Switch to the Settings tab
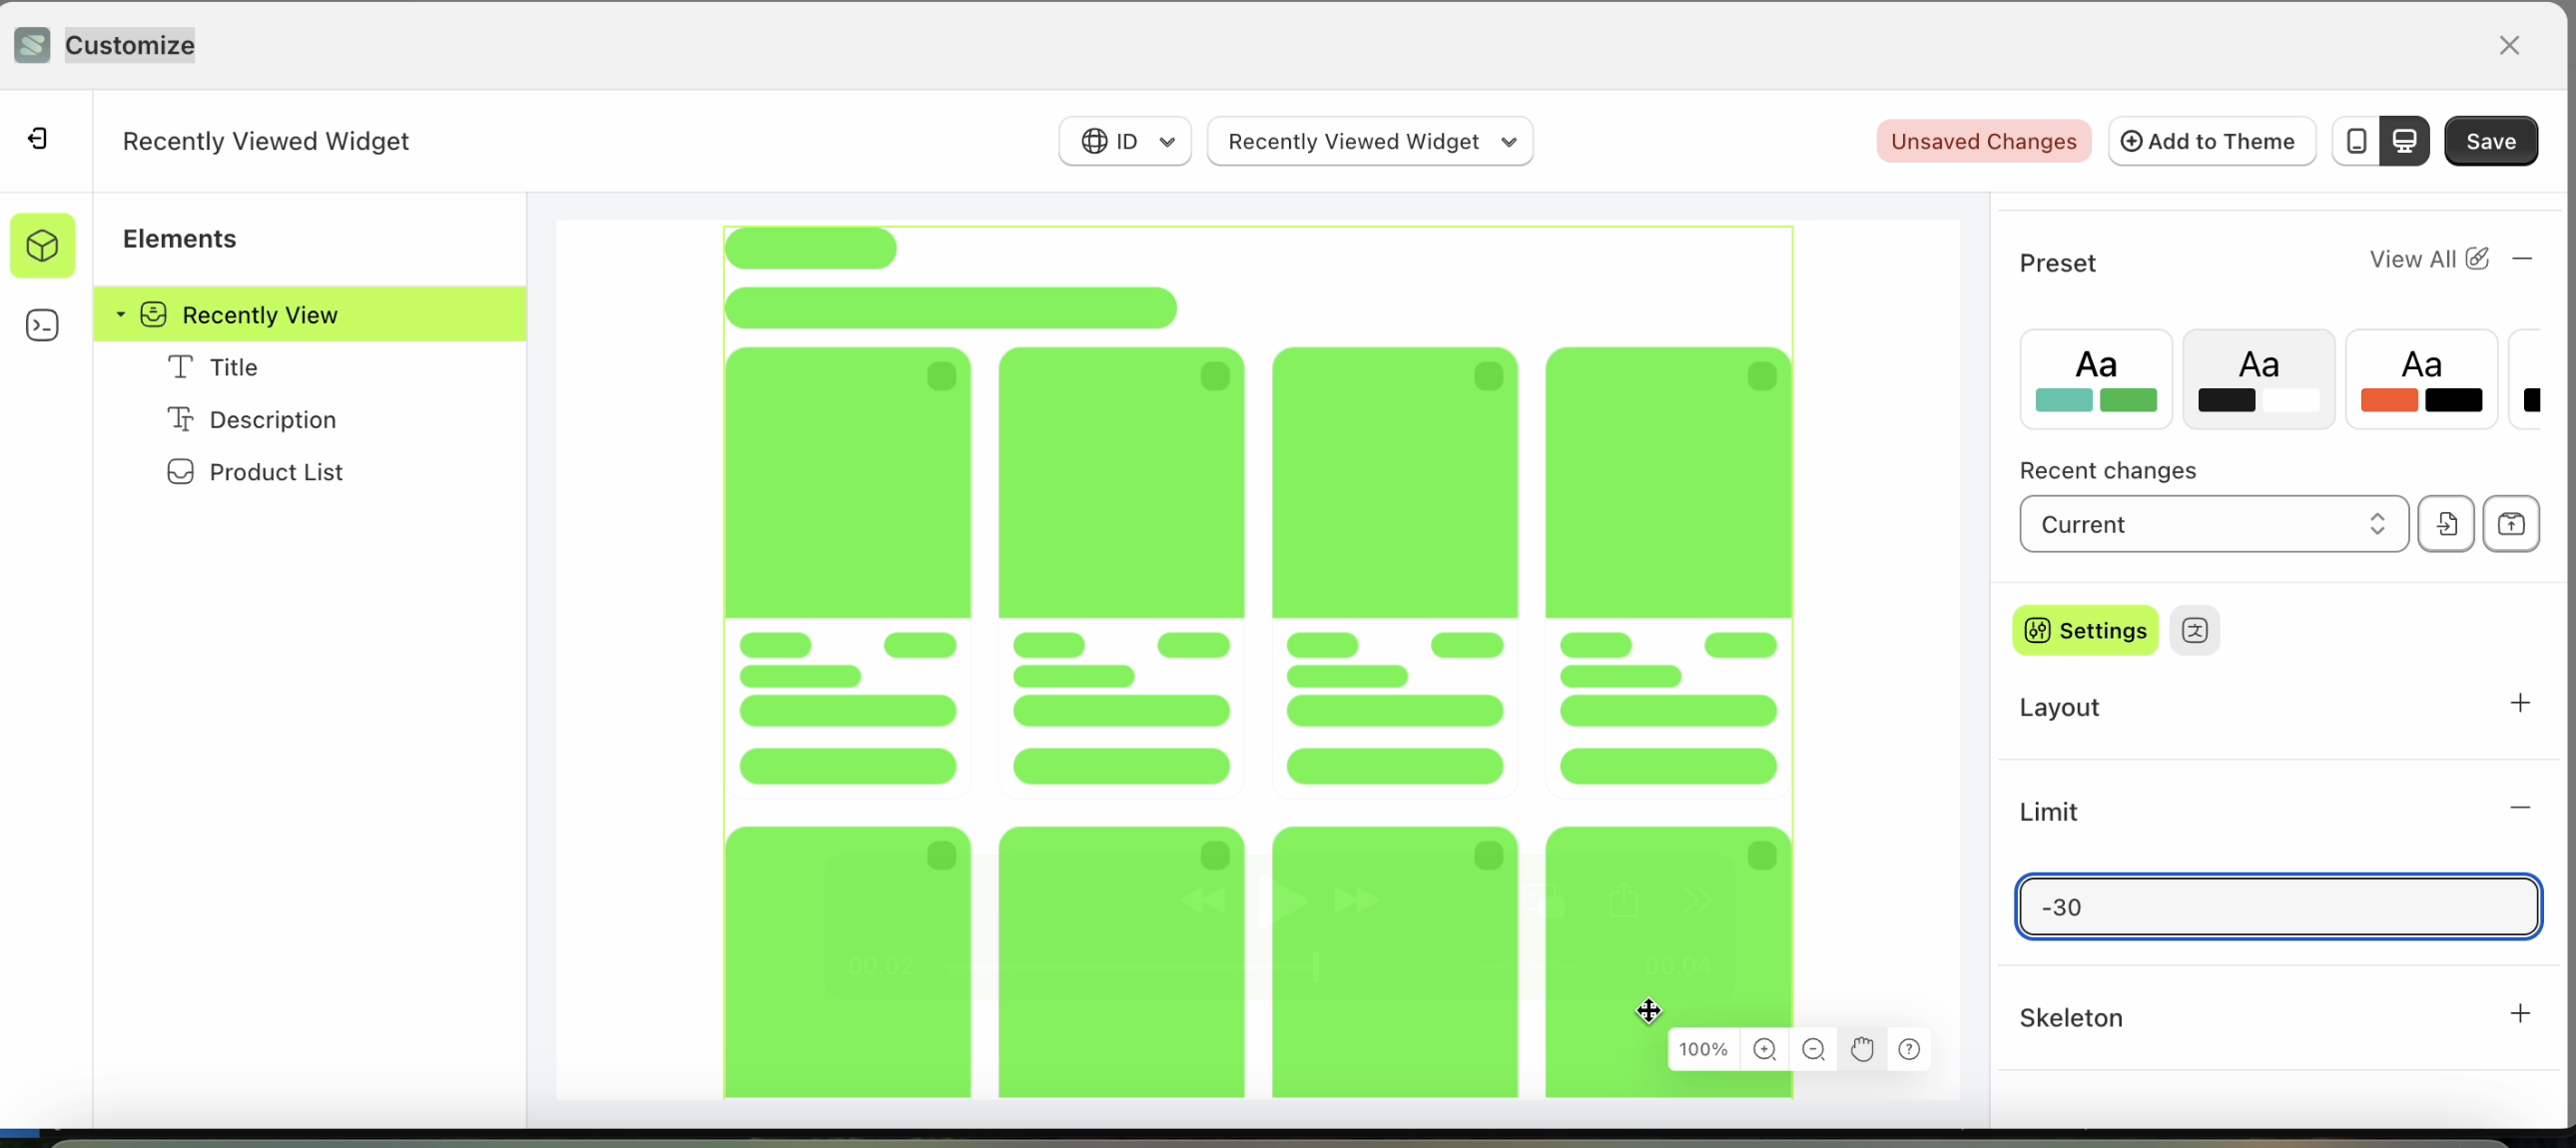This screenshot has height=1148, width=2576. [2084, 630]
